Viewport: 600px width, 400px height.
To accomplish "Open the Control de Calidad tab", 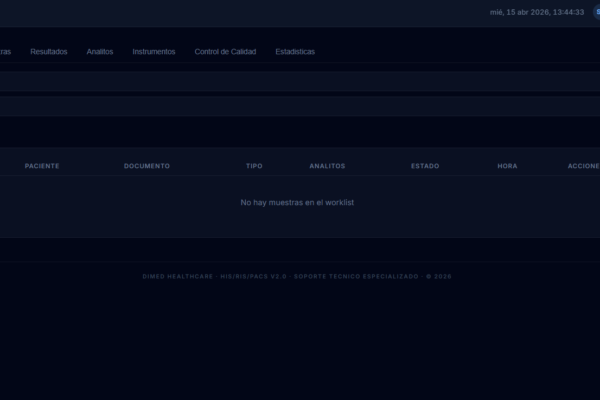I will [x=225, y=51].
